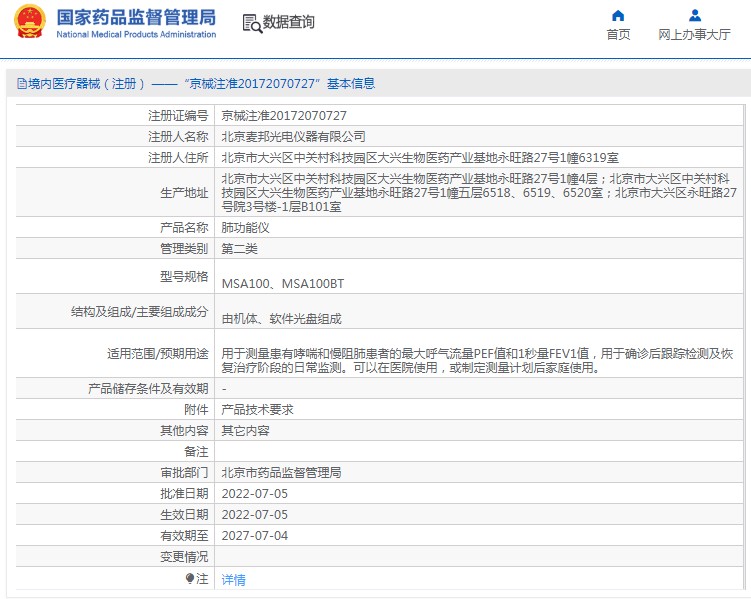The height and width of the screenshot is (599, 751).
Task: Select product name 肺功能仪
Action: (x=245, y=228)
